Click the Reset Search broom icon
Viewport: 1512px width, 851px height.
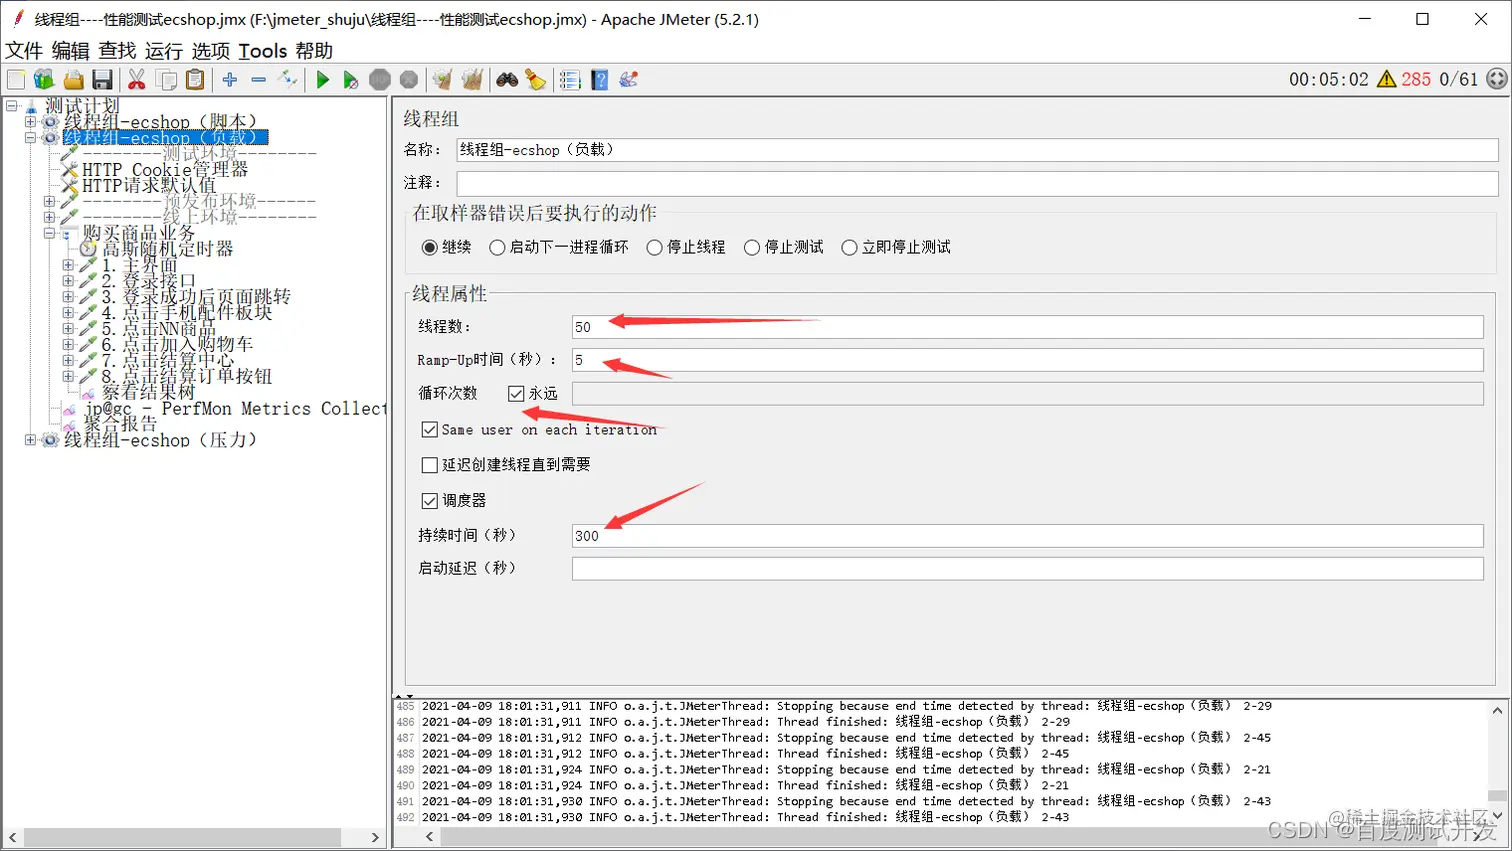[536, 80]
